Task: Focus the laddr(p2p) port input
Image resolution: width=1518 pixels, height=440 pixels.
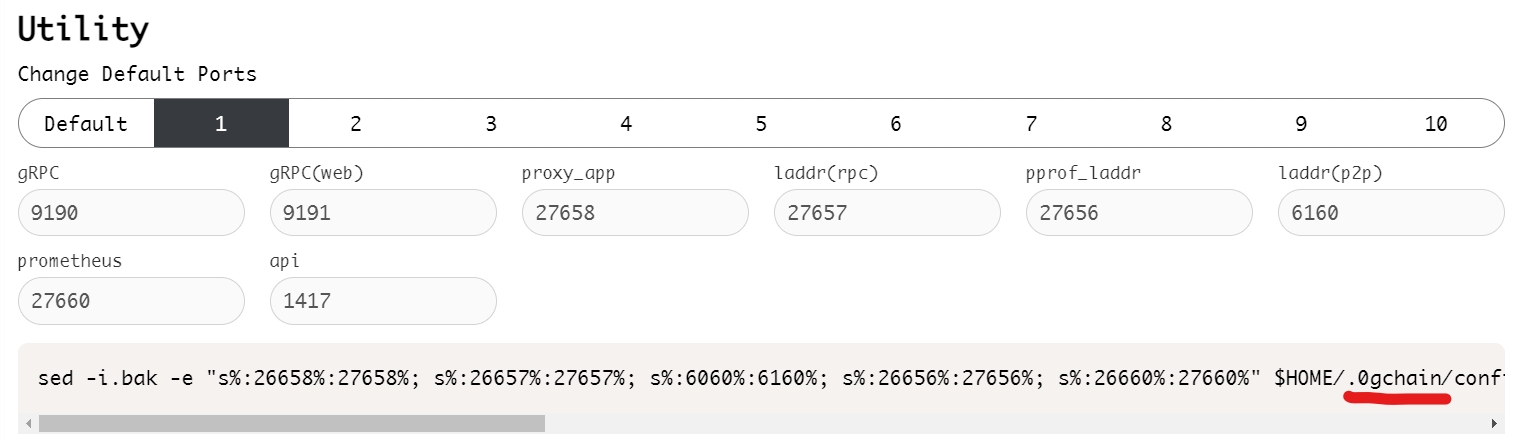Action: point(1391,213)
